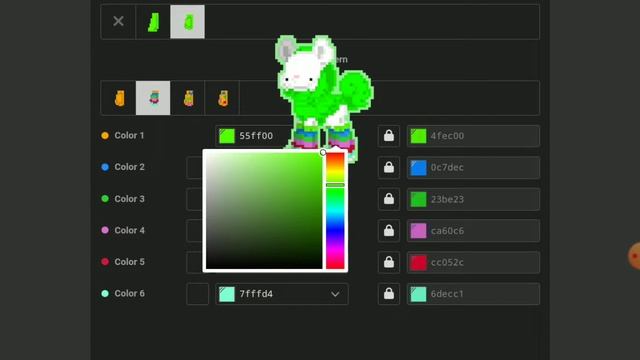Toggle lock for color 6decc1

(389, 294)
